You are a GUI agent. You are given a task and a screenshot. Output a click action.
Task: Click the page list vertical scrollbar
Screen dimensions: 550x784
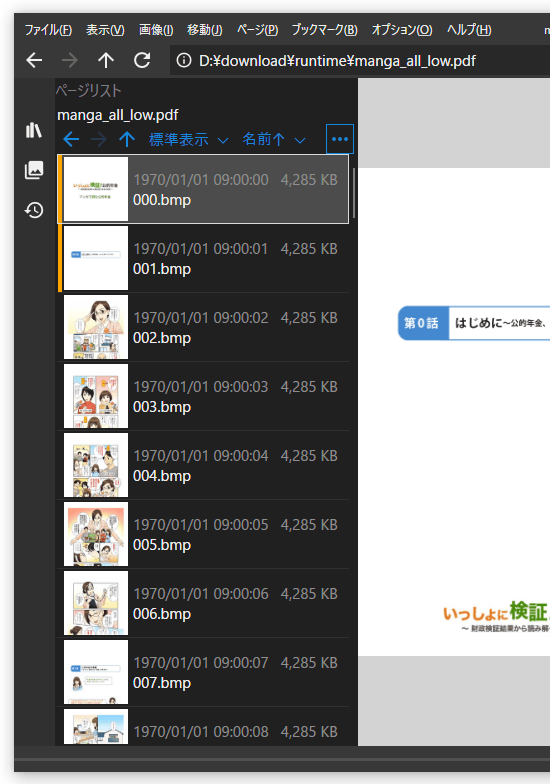(354, 193)
